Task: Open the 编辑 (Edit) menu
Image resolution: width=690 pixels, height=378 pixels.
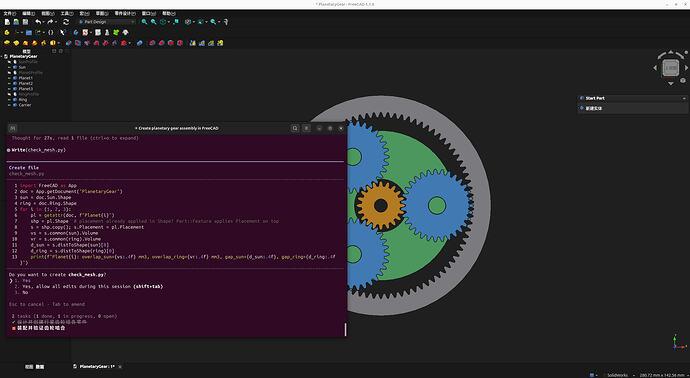Action: 28,14
